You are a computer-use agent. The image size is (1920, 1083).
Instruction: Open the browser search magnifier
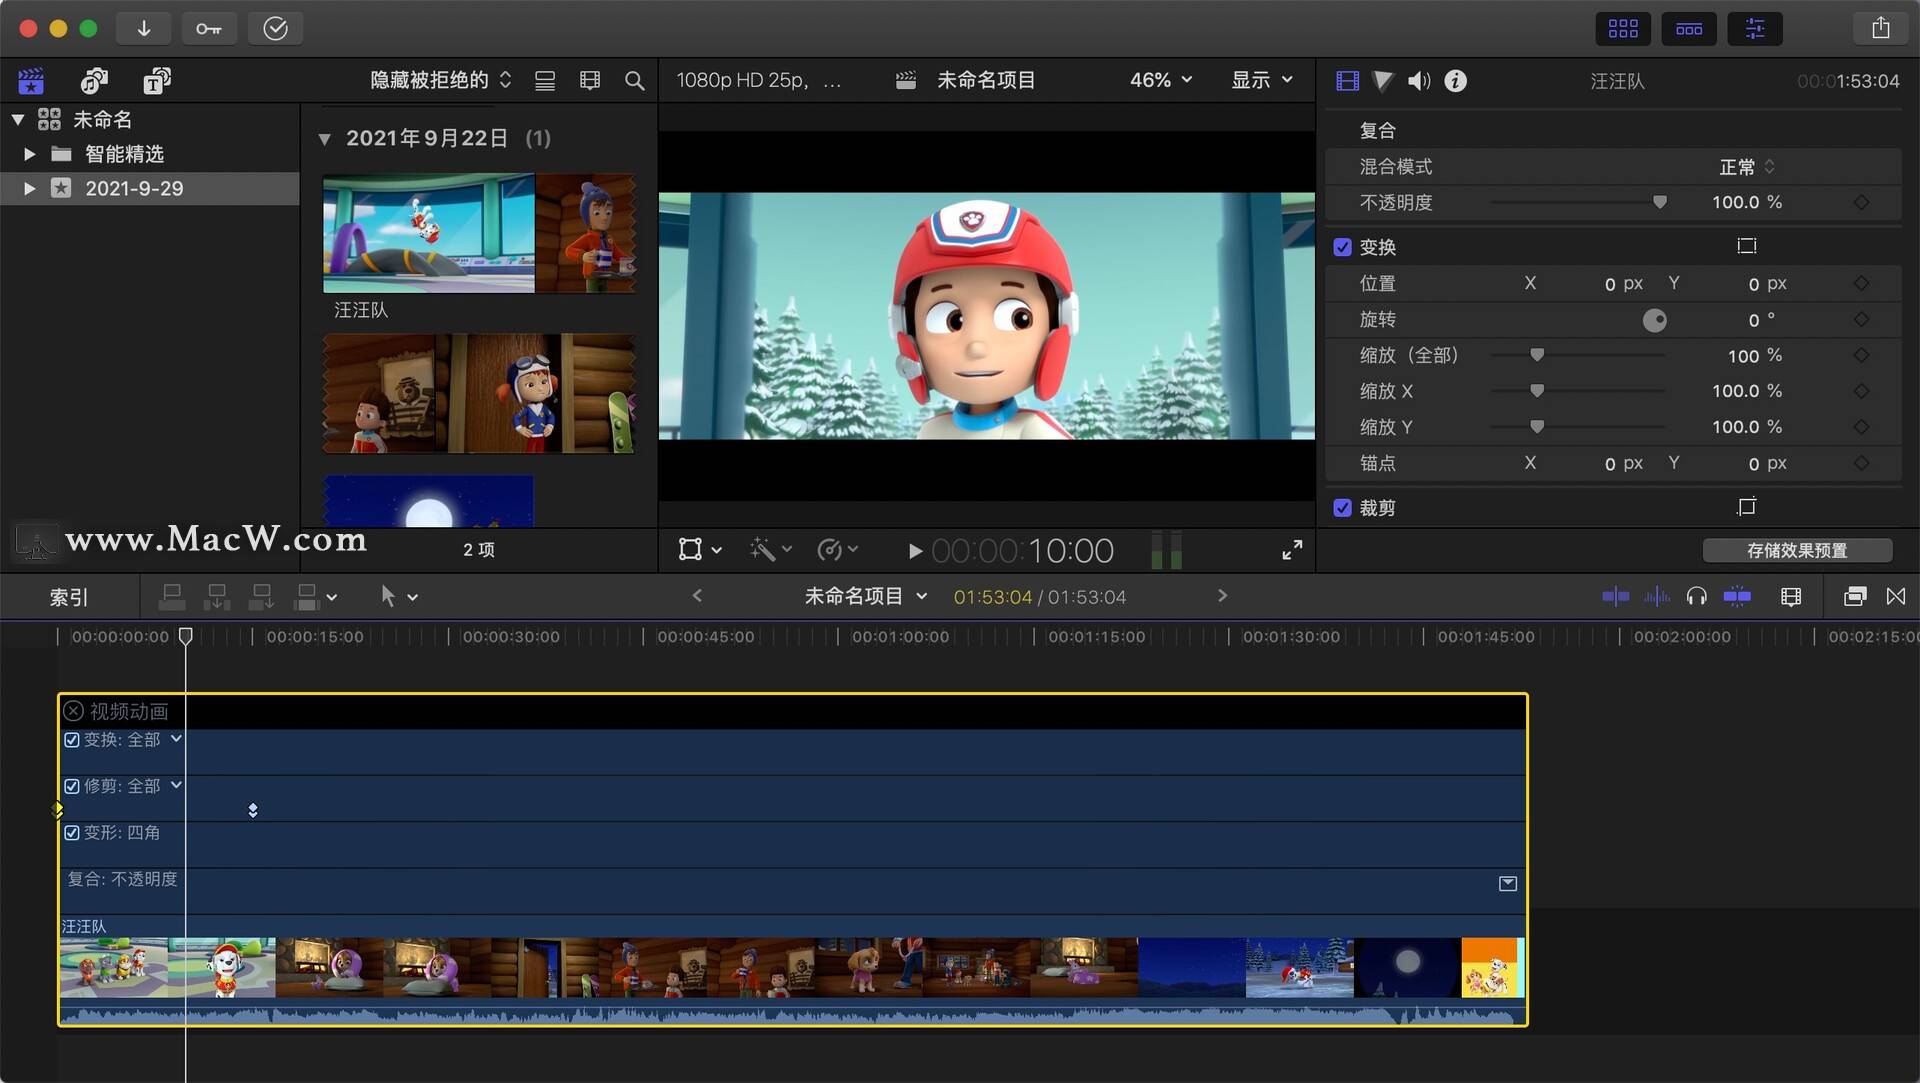click(x=634, y=81)
